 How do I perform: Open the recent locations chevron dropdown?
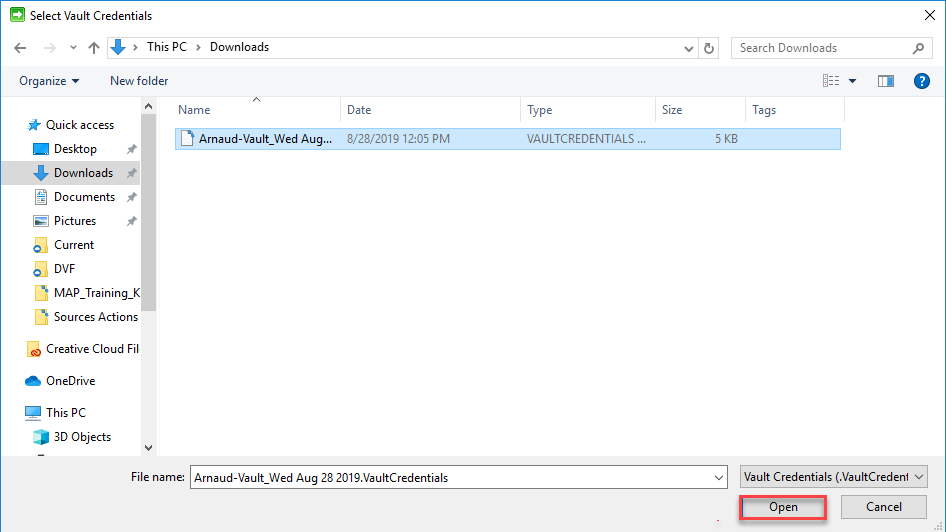[73, 48]
